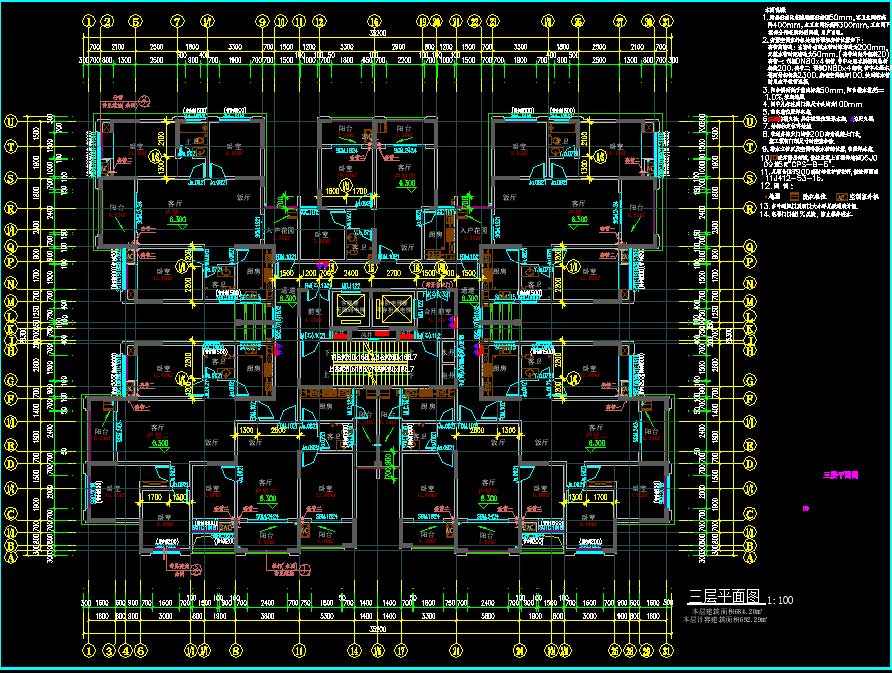This screenshot has width=892, height=673.
Task: Pick bottom axis bubble 8
Action: 236,650
